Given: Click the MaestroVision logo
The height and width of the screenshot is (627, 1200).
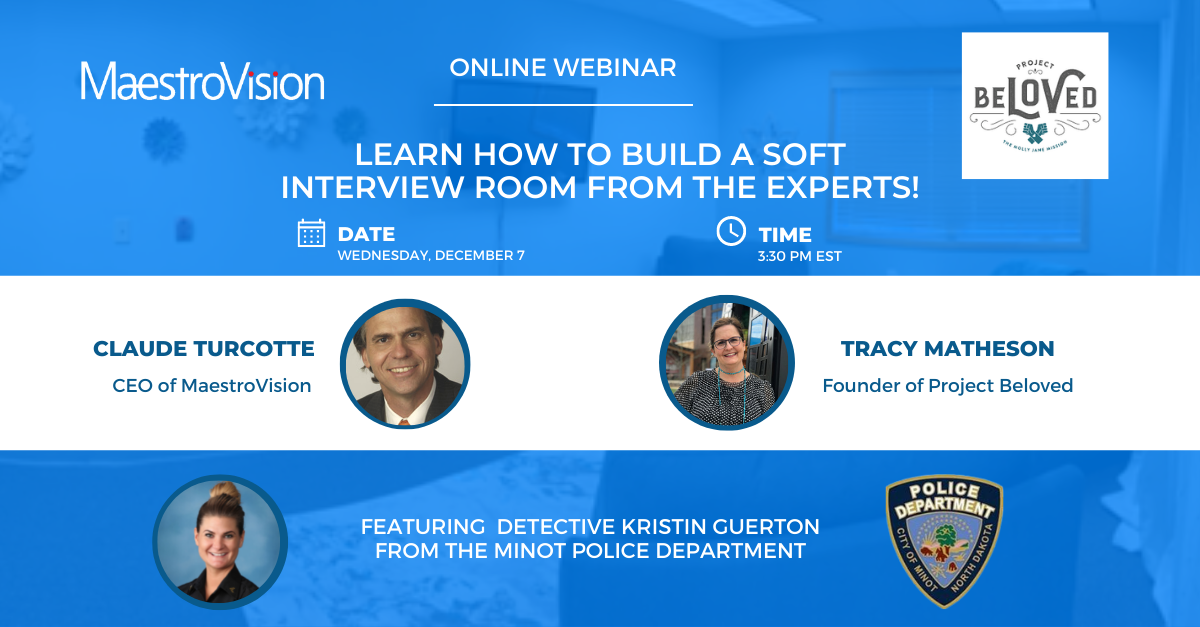Looking at the screenshot, I should tap(202, 81).
